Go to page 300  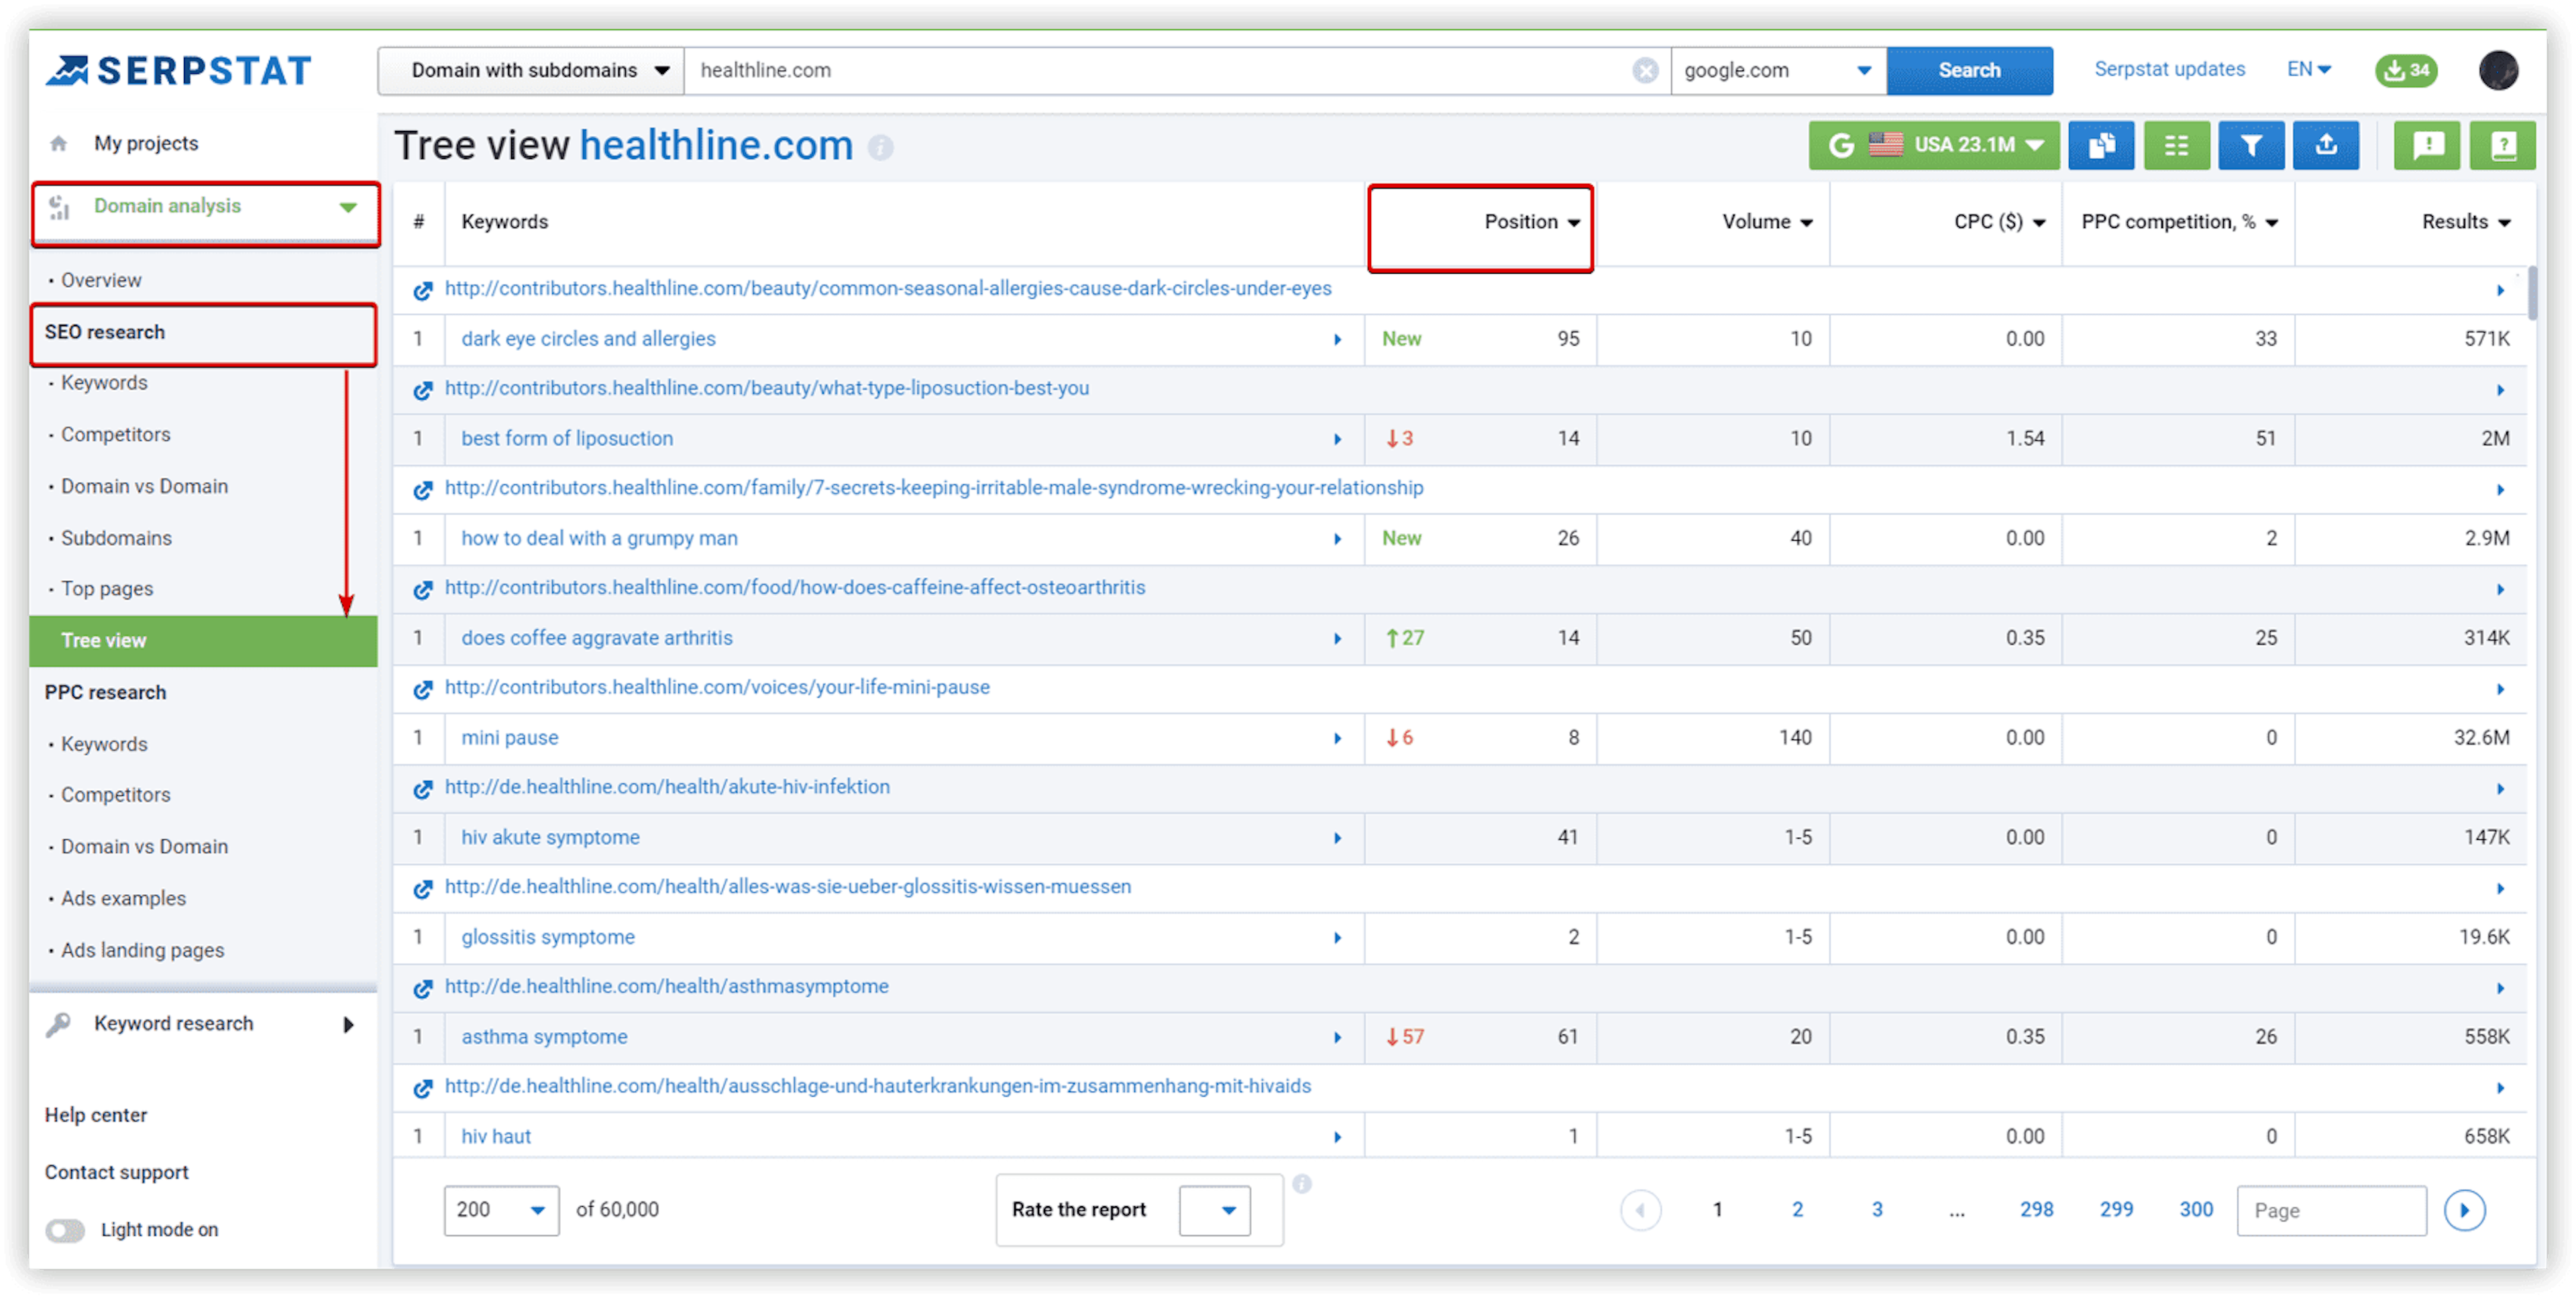pyautogui.click(x=2195, y=1210)
